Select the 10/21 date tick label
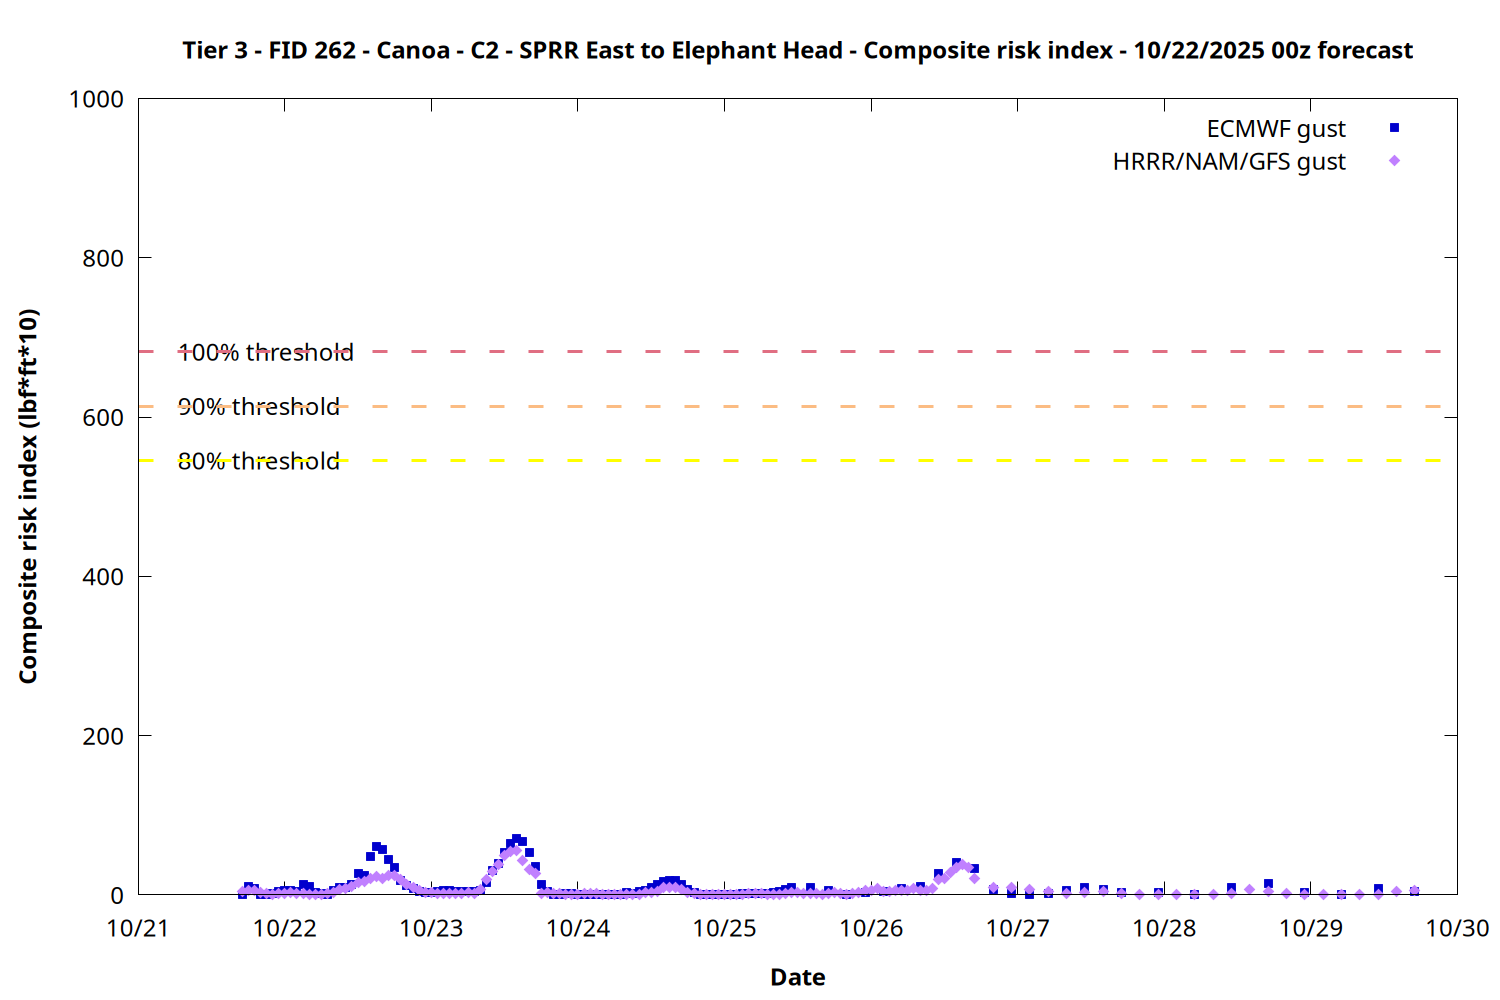 pos(138,928)
